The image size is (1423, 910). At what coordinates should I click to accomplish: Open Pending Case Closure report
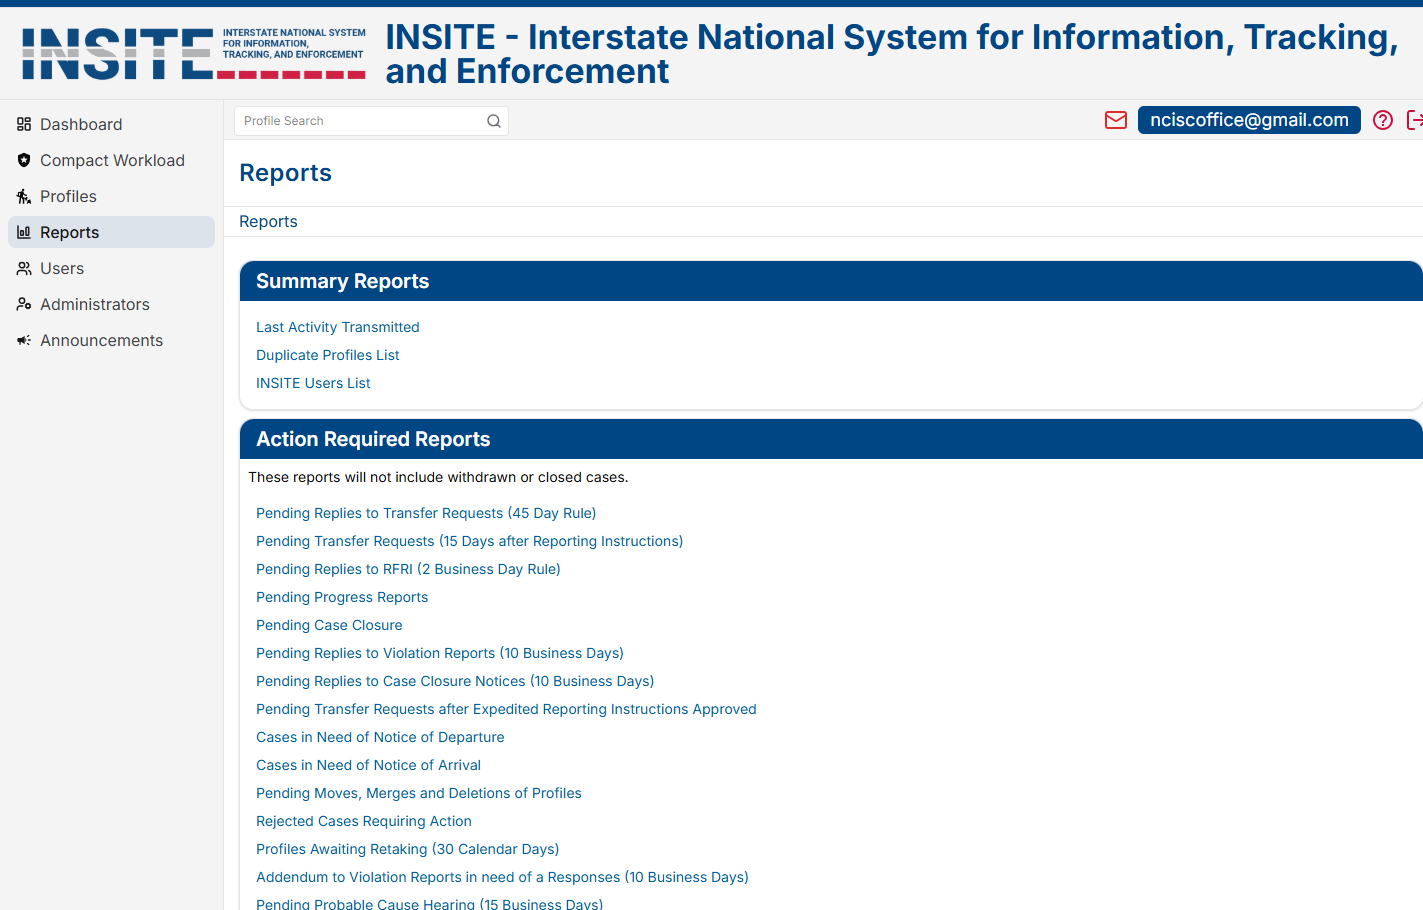(x=329, y=625)
